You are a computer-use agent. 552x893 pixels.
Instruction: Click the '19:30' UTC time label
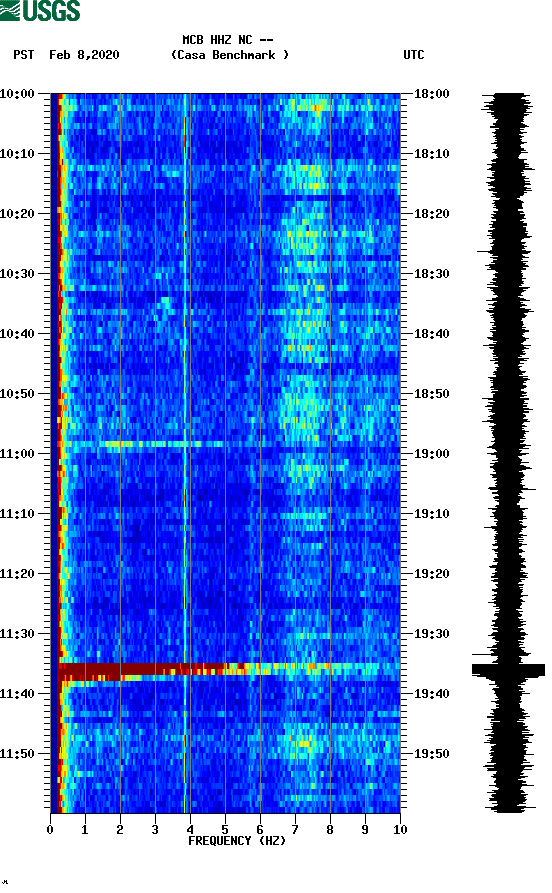click(x=432, y=634)
